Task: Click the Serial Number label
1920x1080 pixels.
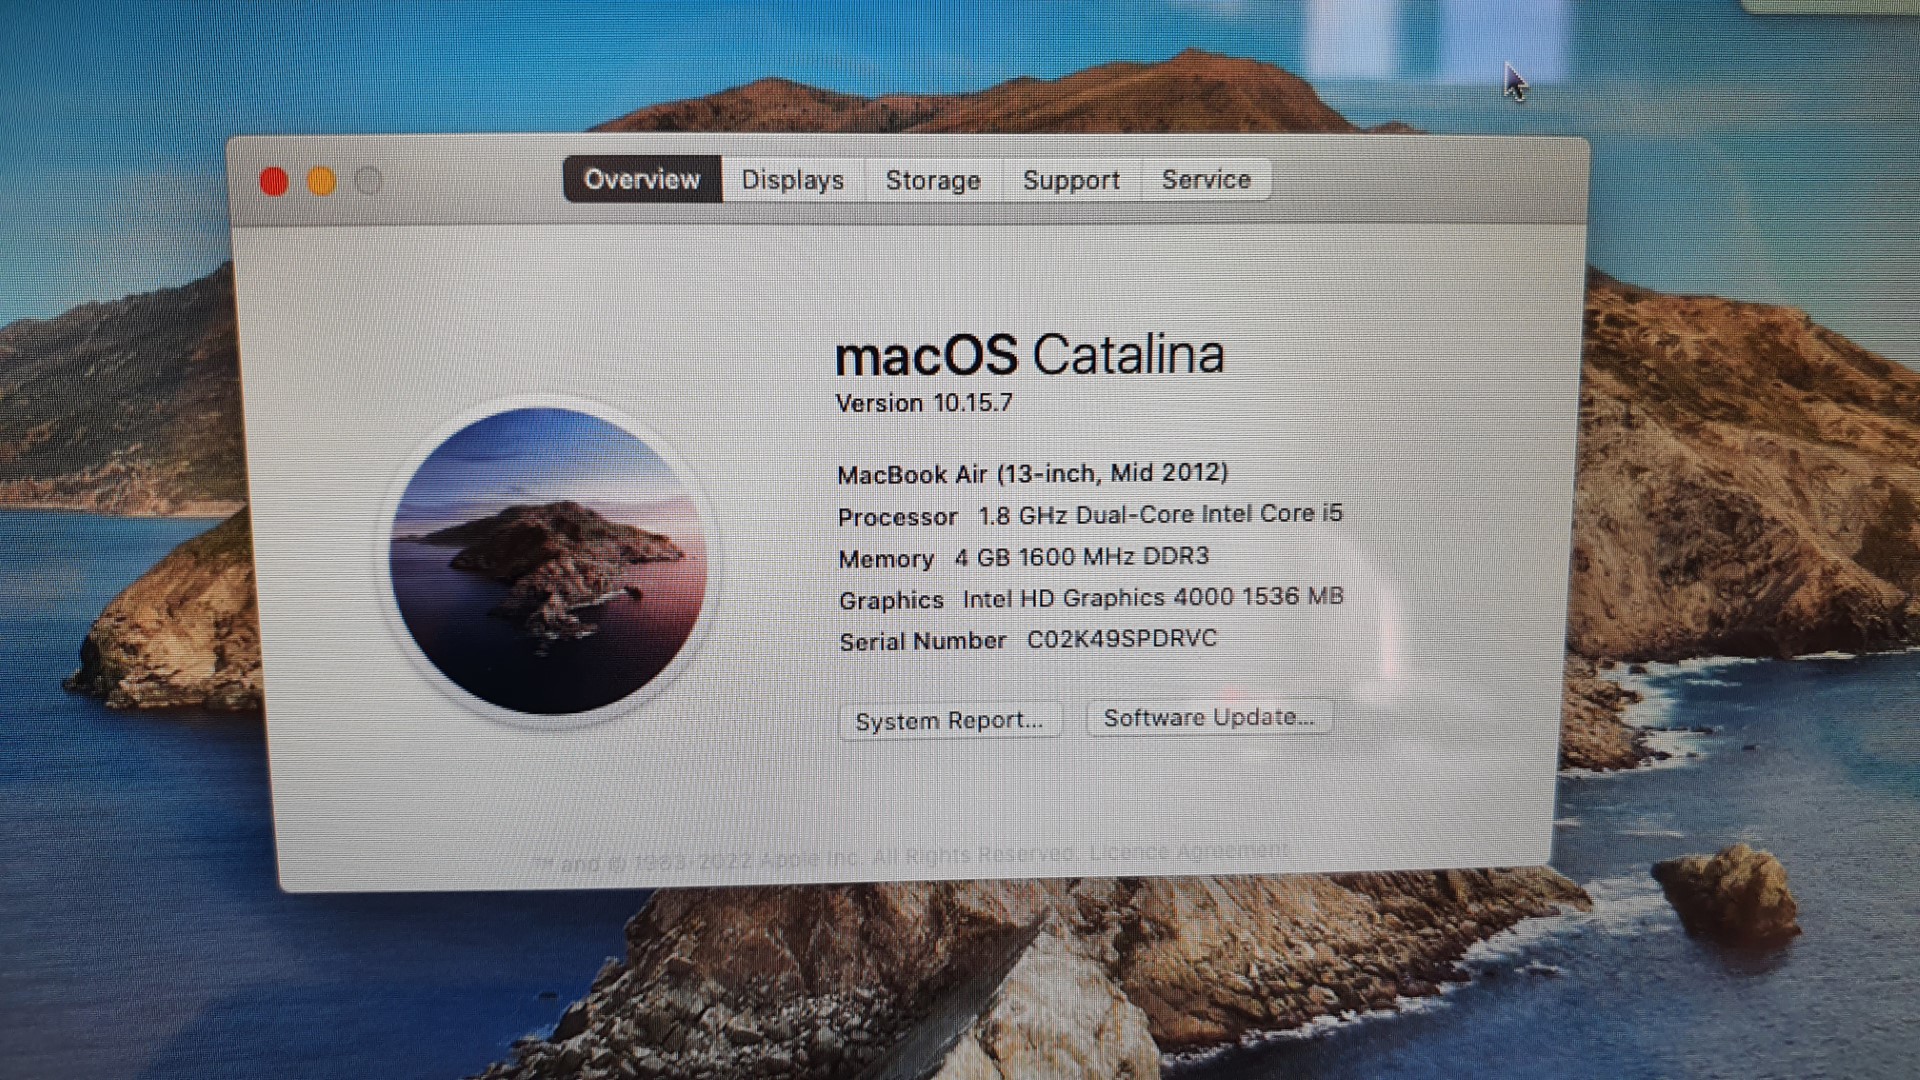Action: point(922,641)
